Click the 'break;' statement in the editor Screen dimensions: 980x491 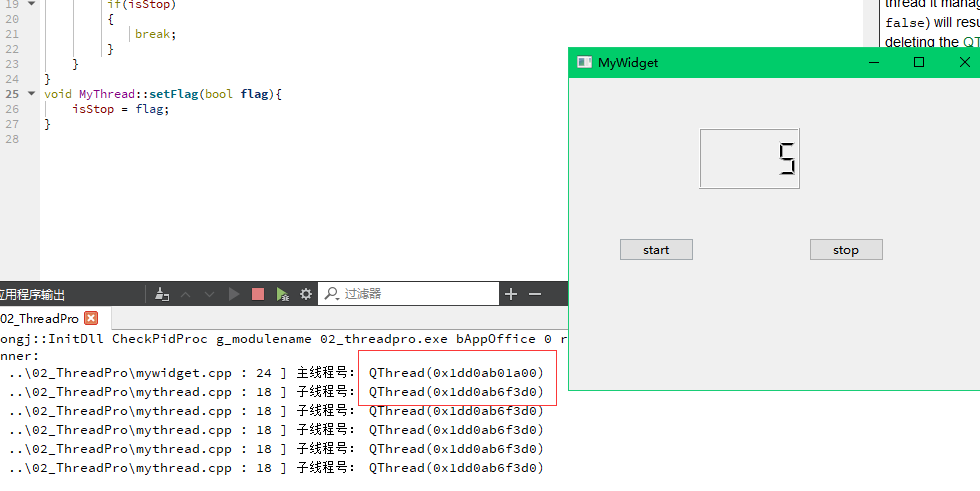point(156,34)
